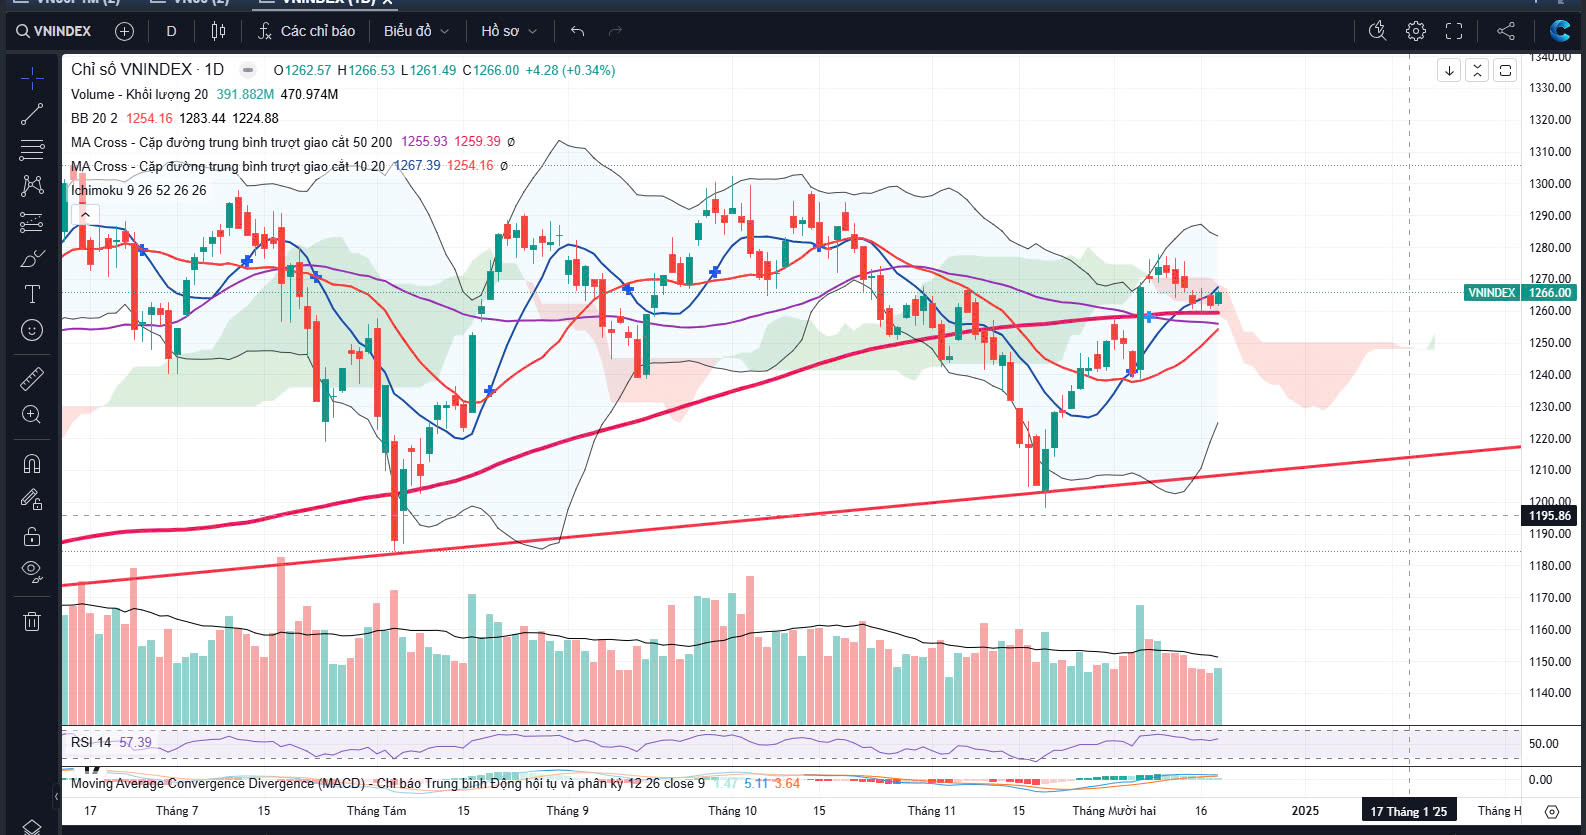Expand the left panel with small arrow
The image size is (1586, 835).
tap(56, 797)
